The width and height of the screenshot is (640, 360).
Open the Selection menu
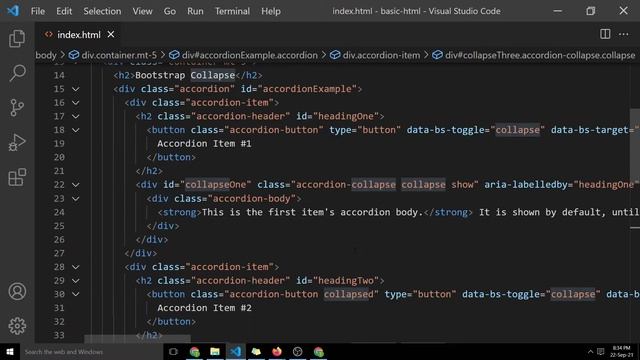pos(102,11)
